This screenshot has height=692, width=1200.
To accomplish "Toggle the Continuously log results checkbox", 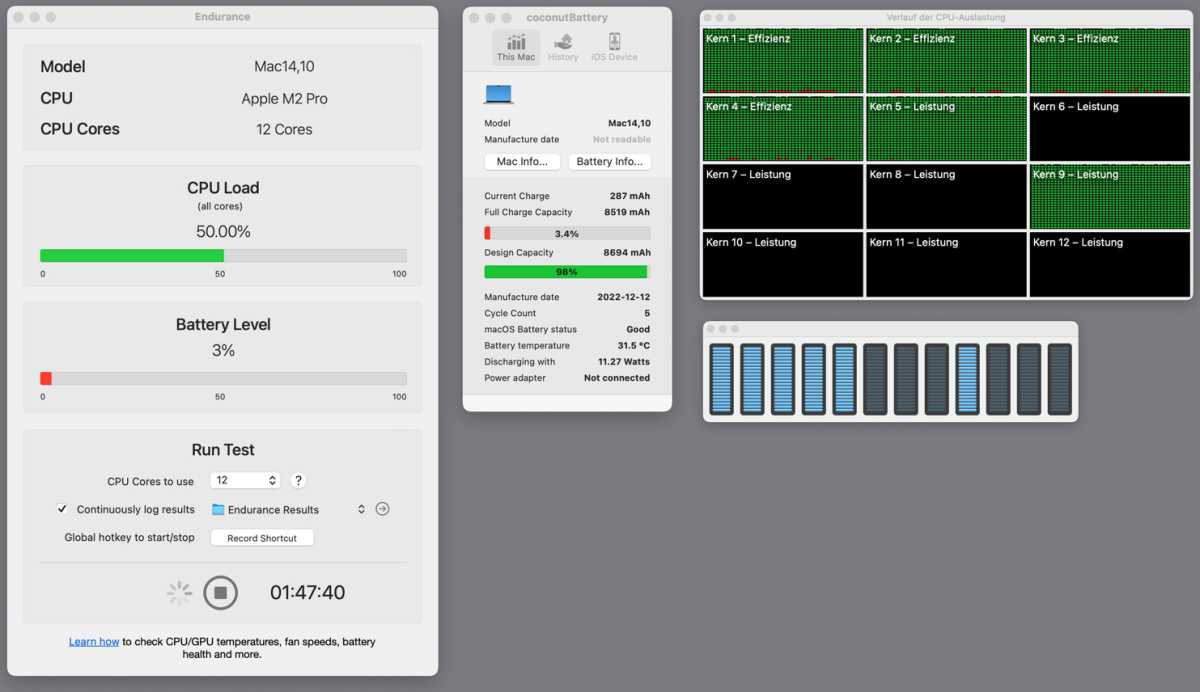I will (x=62, y=509).
